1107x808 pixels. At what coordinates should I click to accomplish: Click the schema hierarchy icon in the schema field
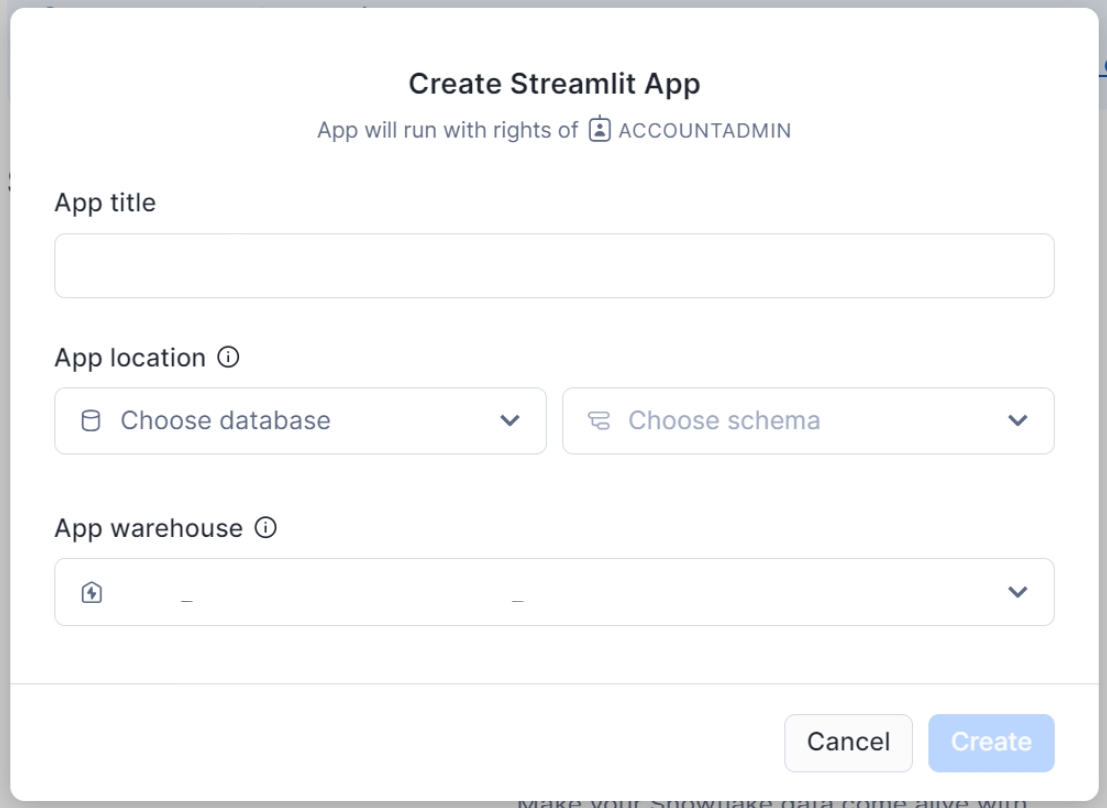tap(601, 420)
